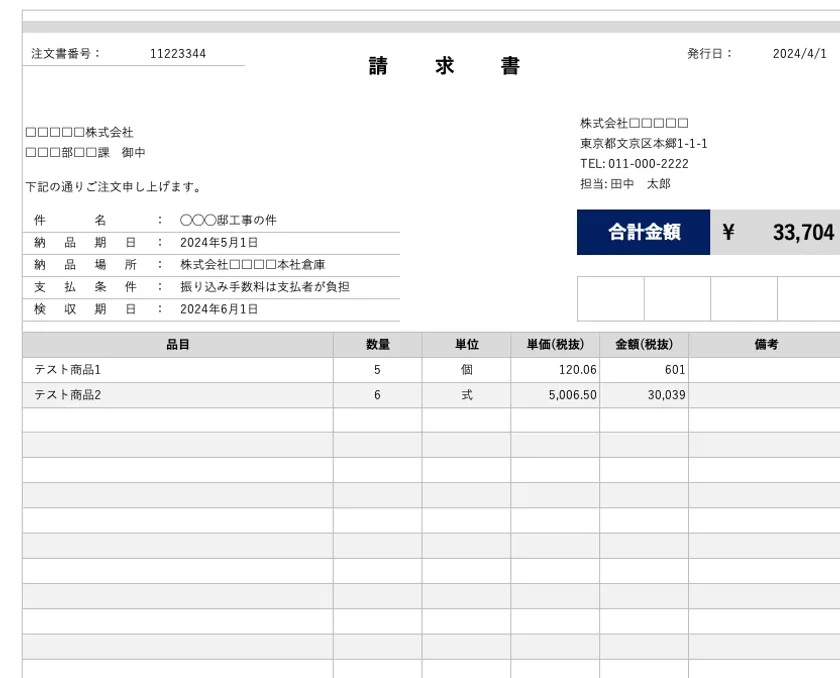Click the 単位 column header
The width and height of the screenshot is (840, 678).
point(467,344)
